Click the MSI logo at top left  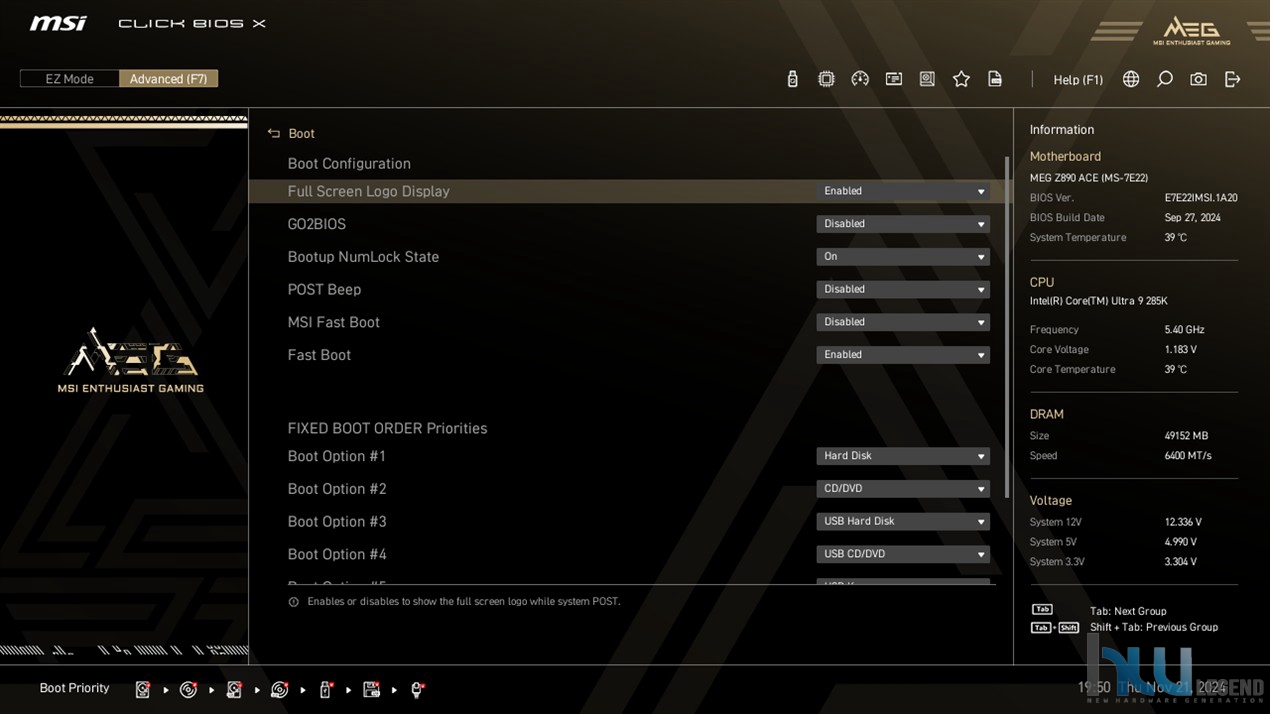pyautogui.click(x=58, y=23)
